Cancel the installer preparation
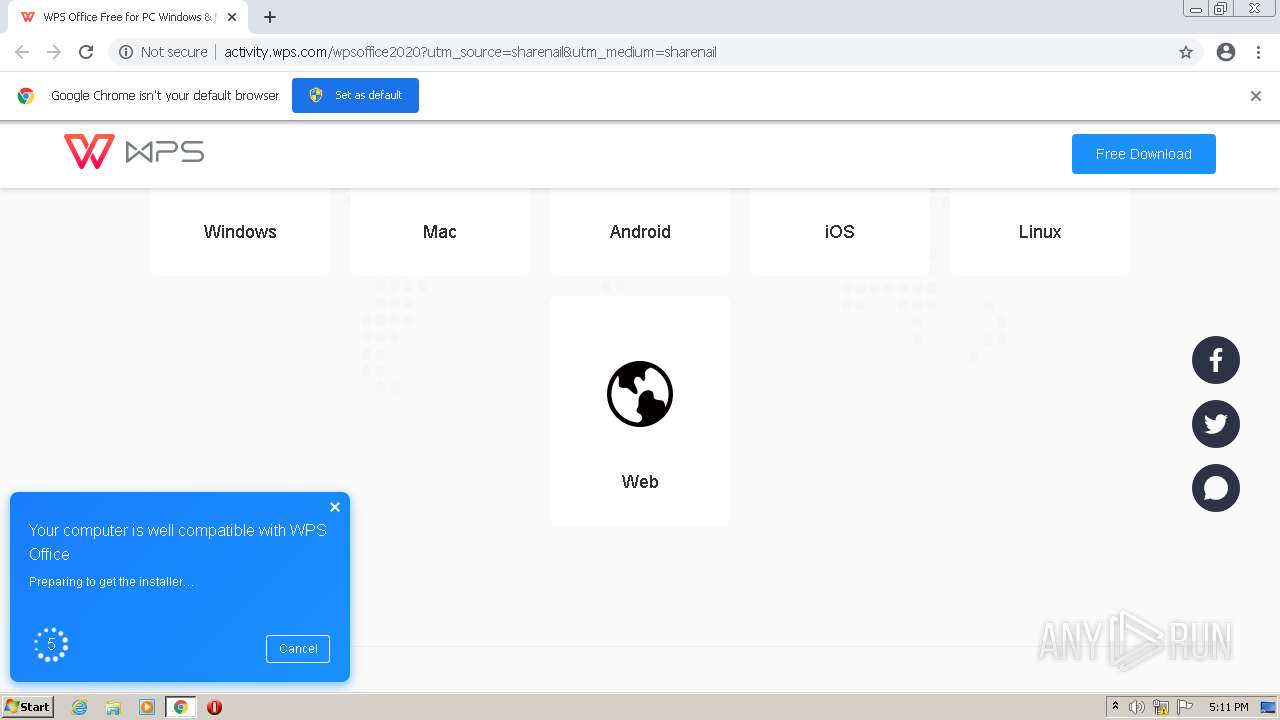 point(298,648)
